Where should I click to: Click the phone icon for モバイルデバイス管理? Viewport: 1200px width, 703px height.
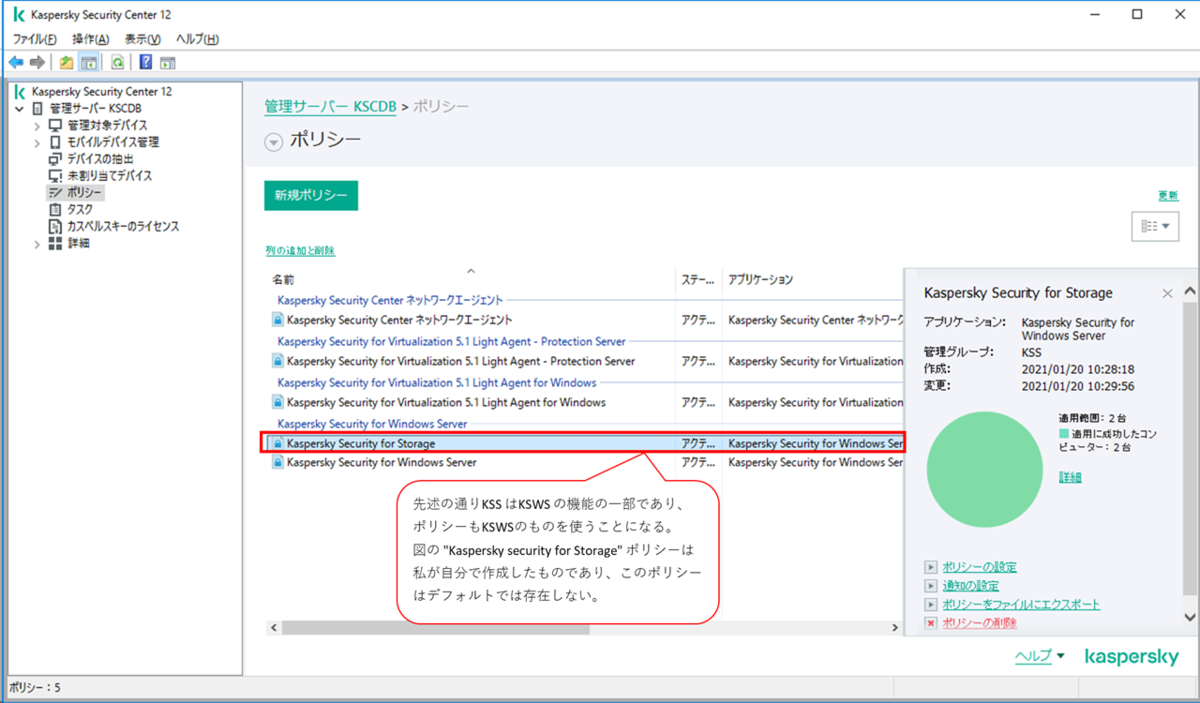[x=56, y=142]
